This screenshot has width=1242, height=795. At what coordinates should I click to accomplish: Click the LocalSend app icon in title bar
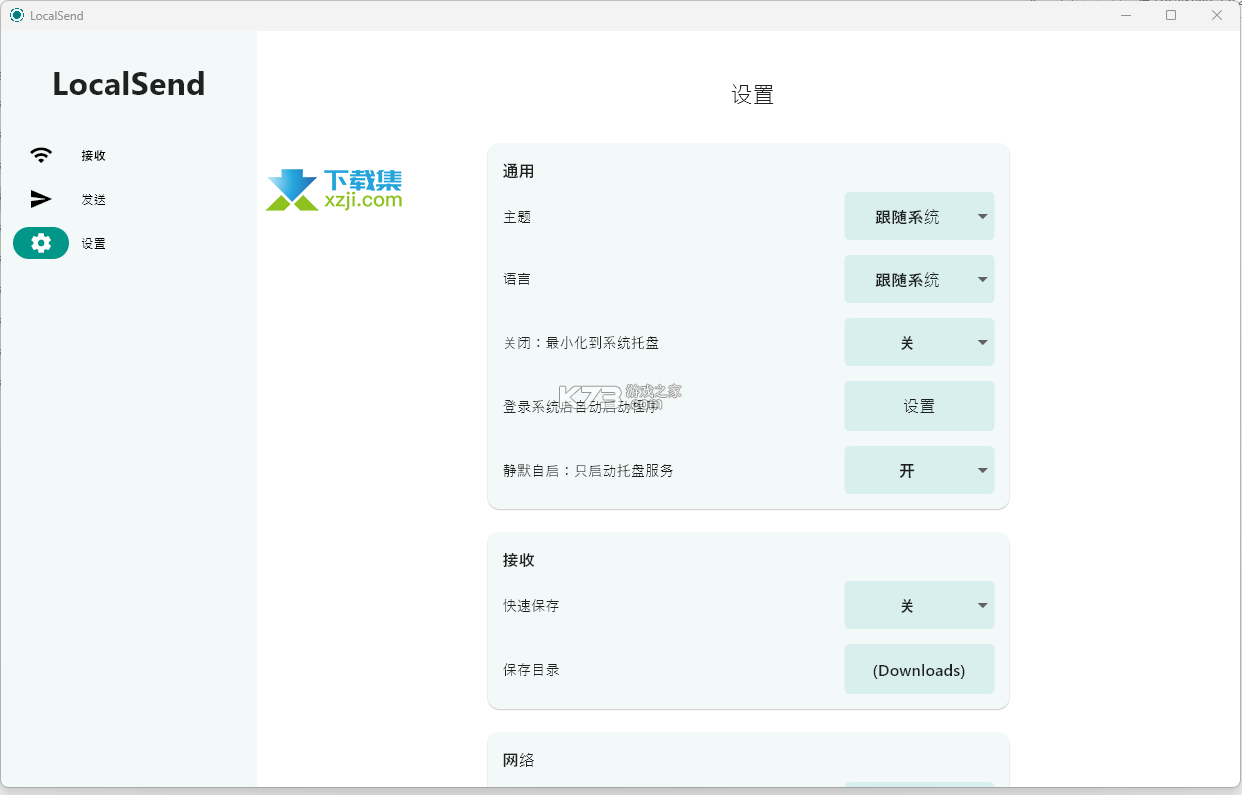(16, 15)
